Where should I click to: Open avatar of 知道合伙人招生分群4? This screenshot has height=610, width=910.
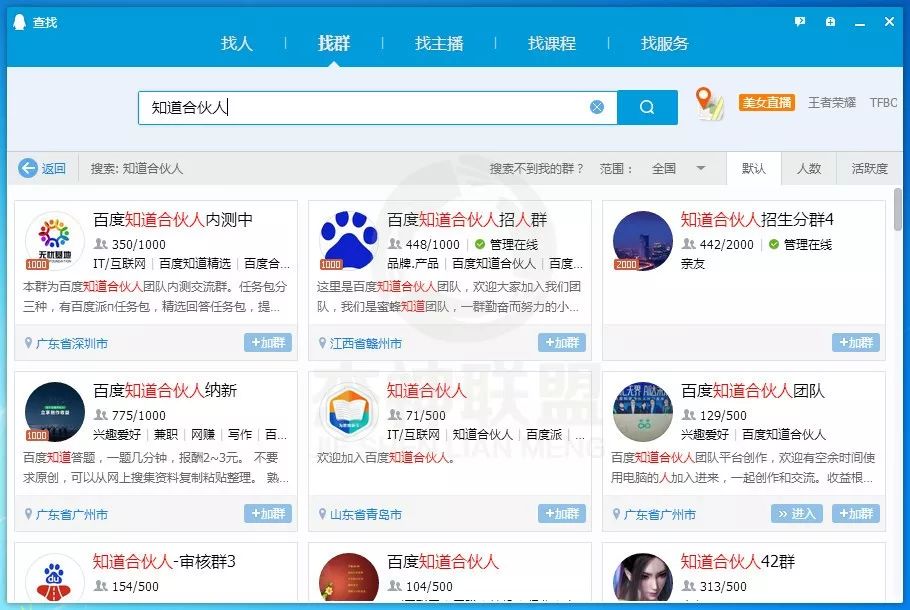pyautogui.click(x=643, y=240)
